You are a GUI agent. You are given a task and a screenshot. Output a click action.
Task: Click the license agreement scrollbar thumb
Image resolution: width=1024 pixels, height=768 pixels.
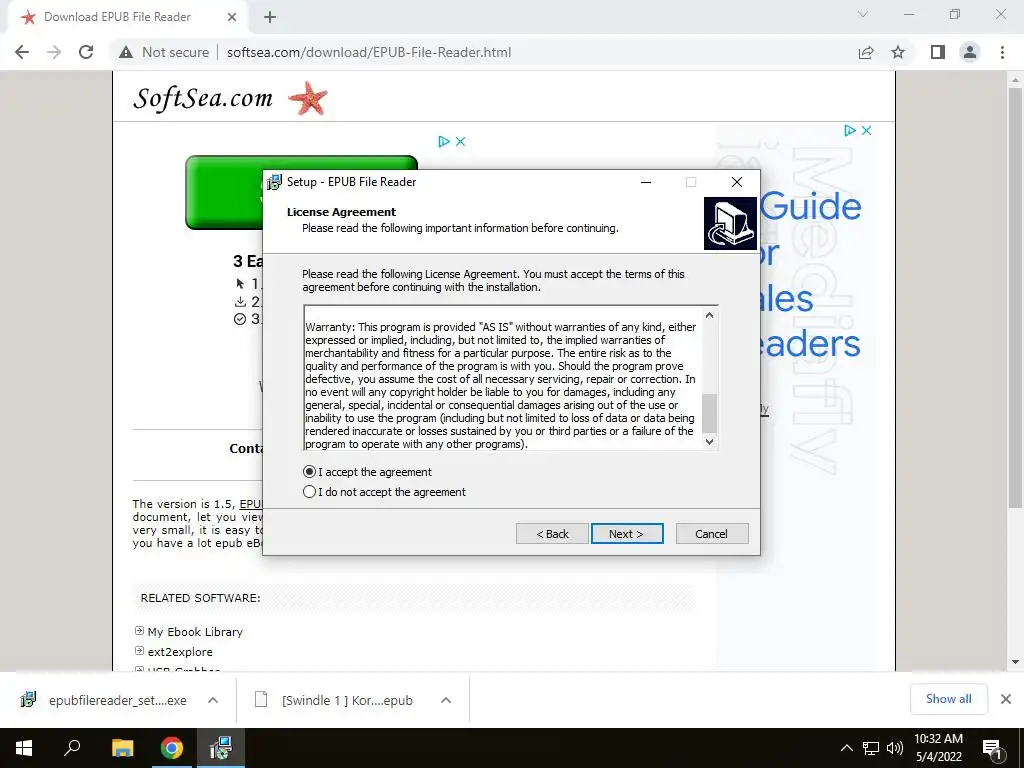coord(709,413)
